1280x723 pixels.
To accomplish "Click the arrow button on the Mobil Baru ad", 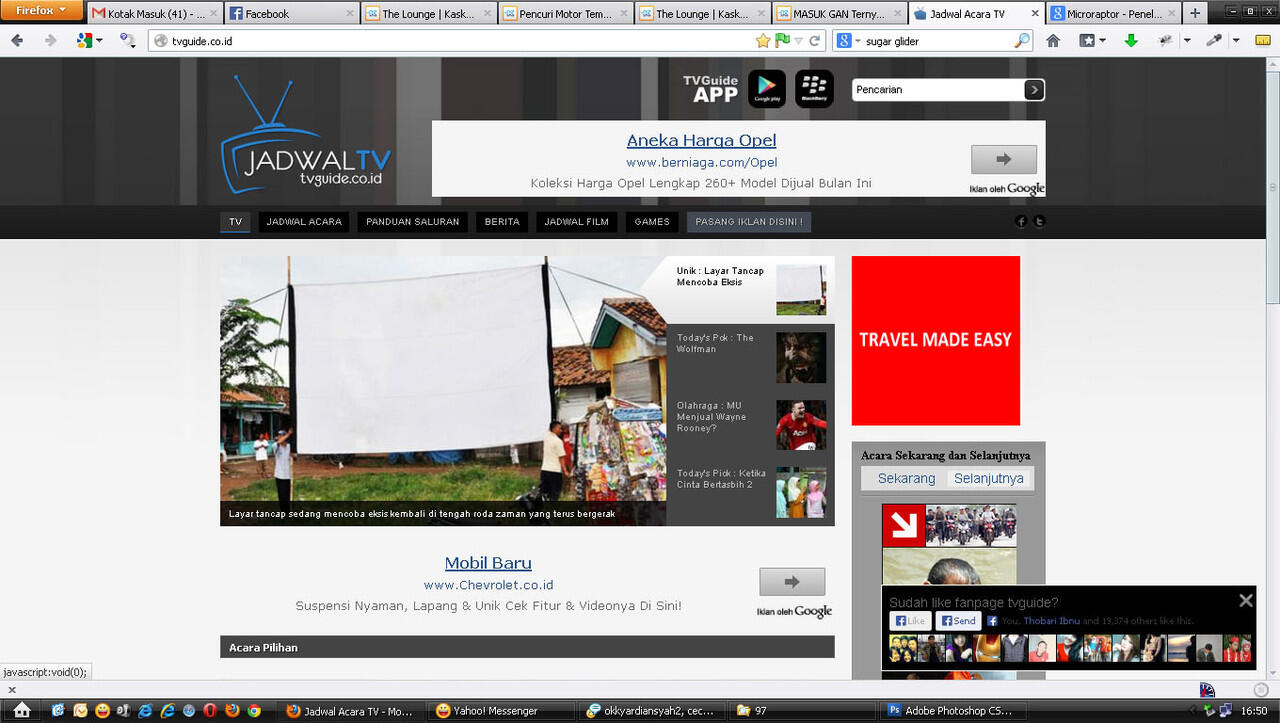I will tap(792, 582).
